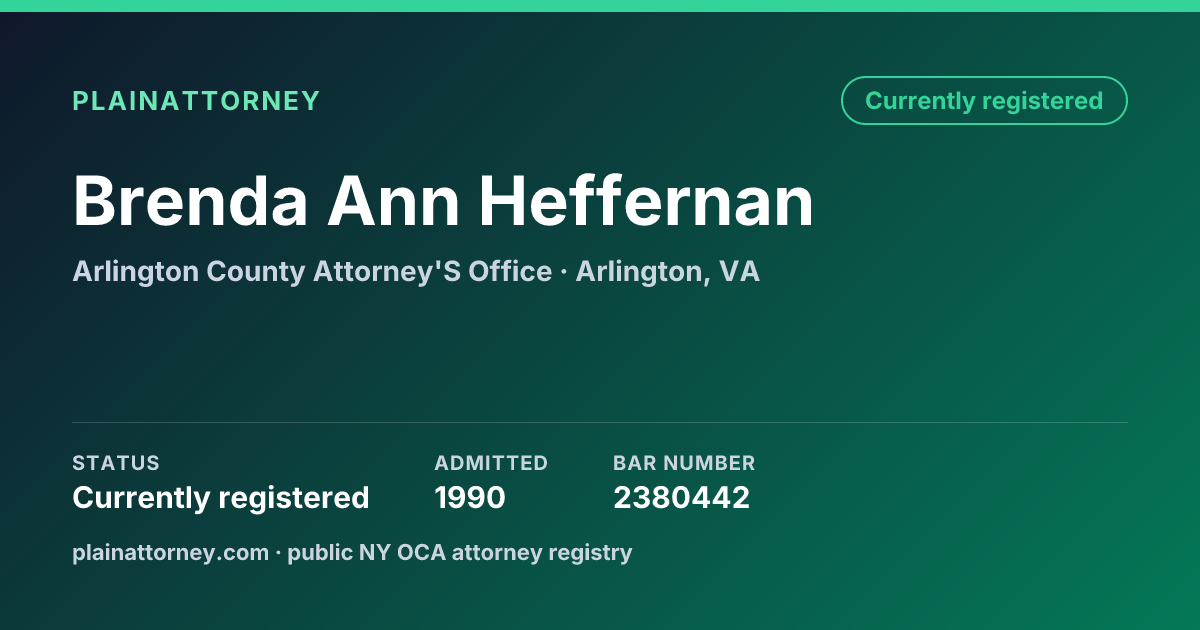
Task: Select the word Brenda in the heading
Action: click(x=190, y=201)
